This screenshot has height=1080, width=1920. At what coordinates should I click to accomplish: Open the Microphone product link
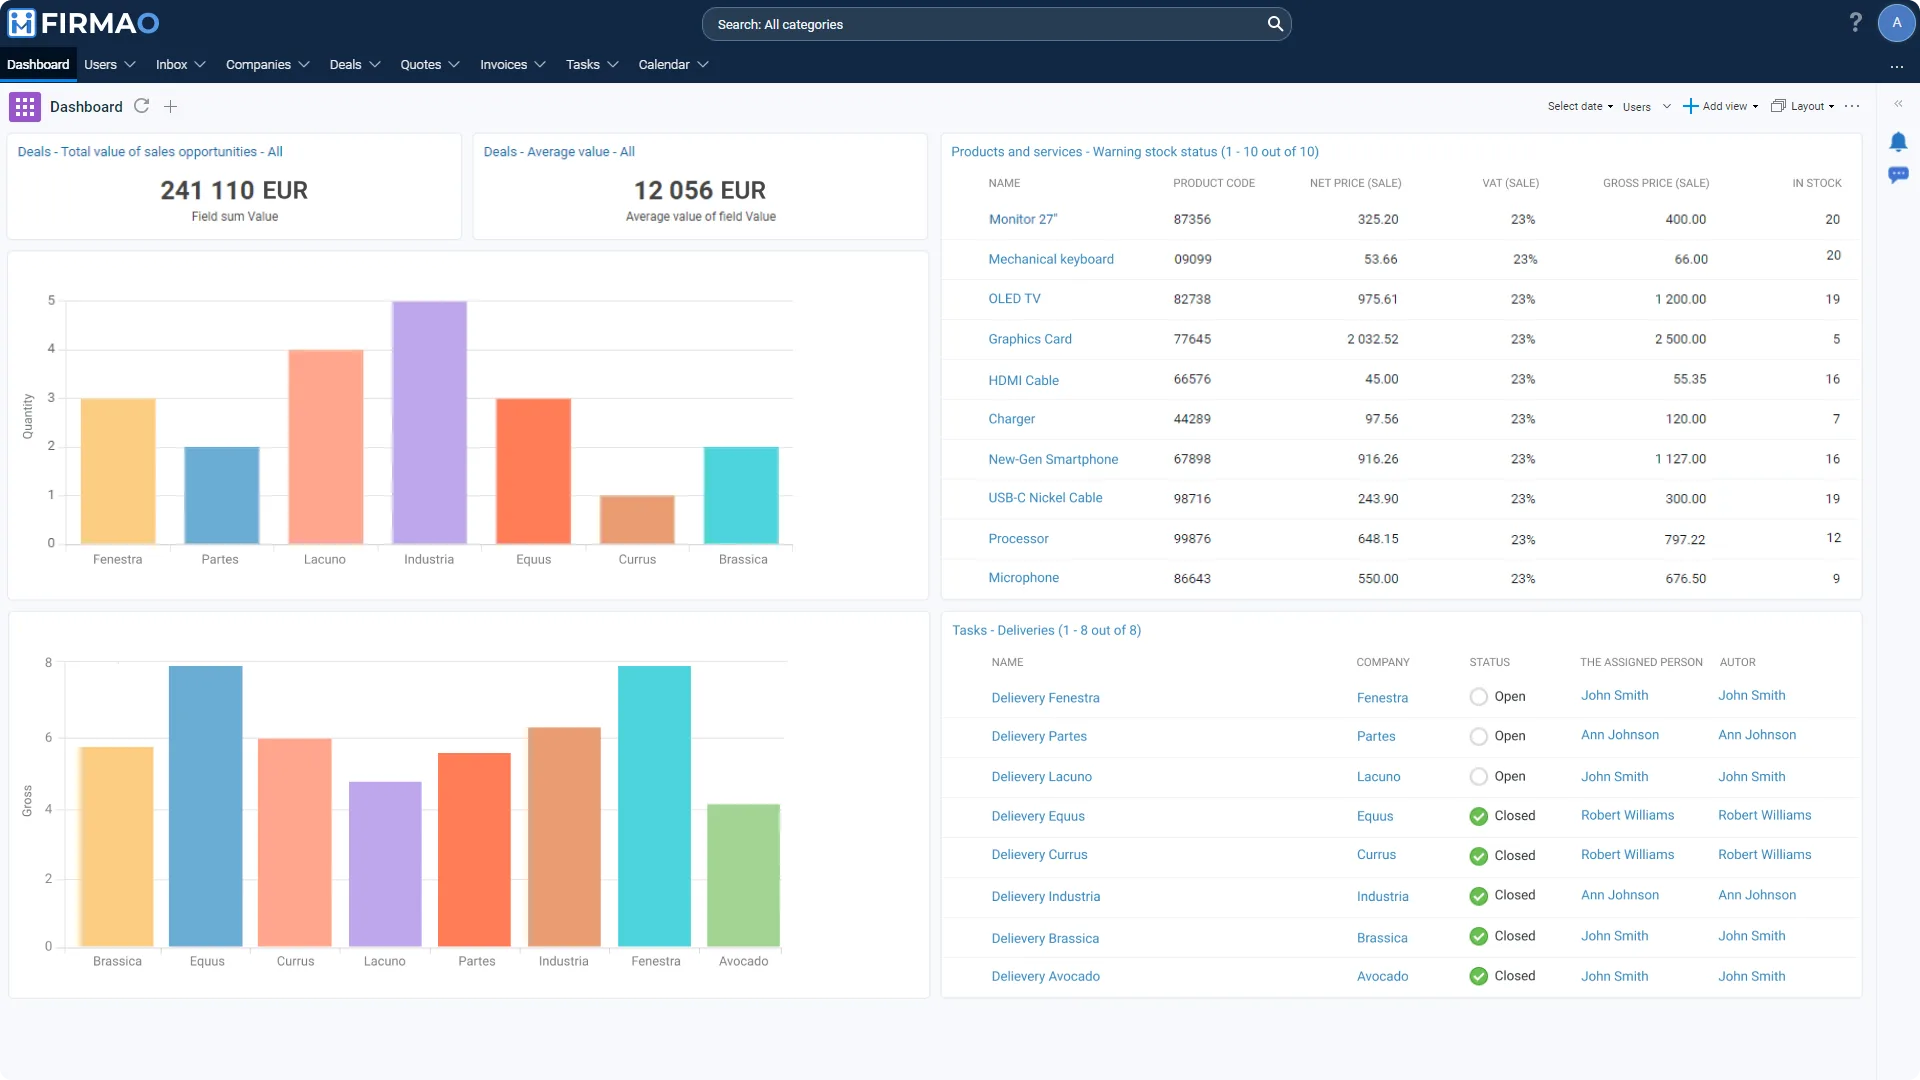1023,578
